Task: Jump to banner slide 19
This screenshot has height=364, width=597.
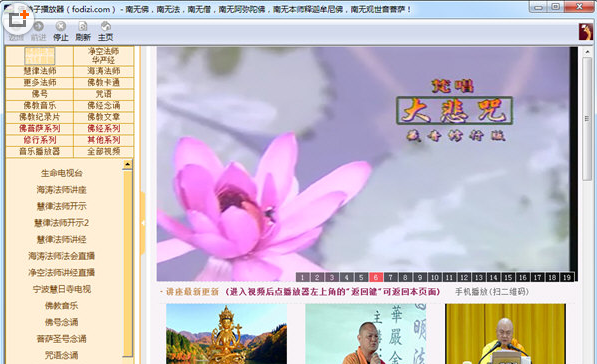Action: point(567,277)
